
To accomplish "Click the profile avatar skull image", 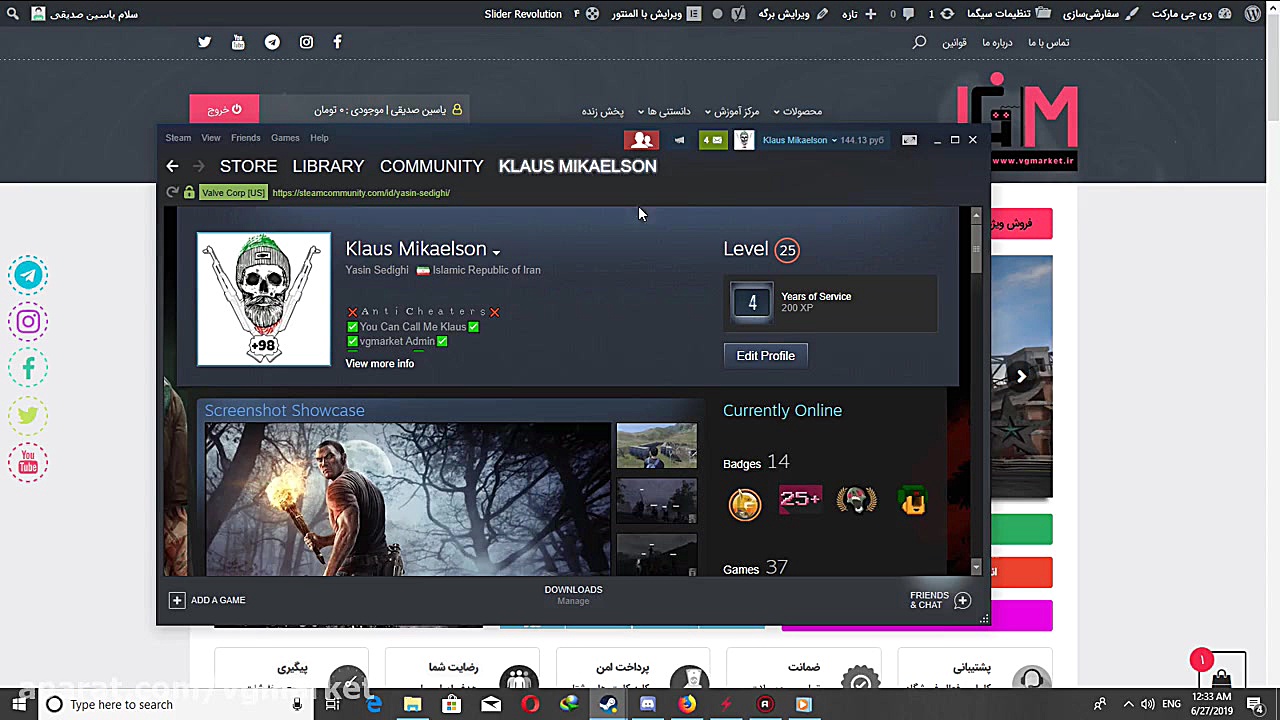I will click(x=264, y=300).
